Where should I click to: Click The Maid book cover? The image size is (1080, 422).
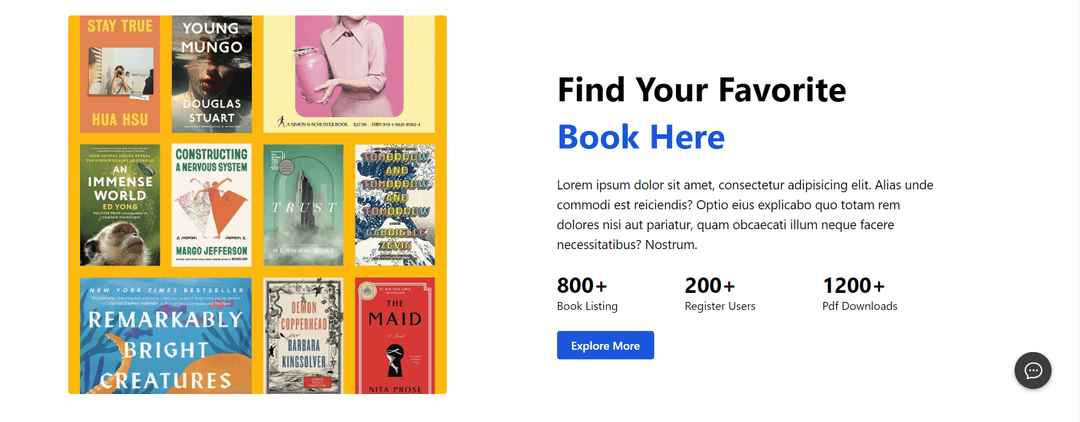[395, 335]
